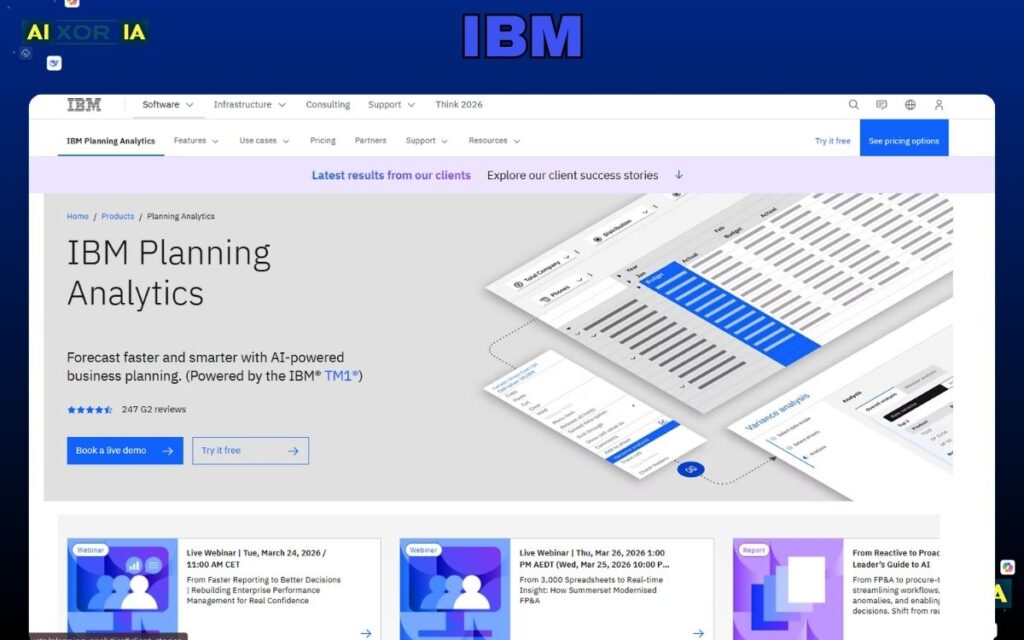This screenshot has height=640, width=1024.
Task: Select the Webinar badge on the second card
Action: pos(423,549)
